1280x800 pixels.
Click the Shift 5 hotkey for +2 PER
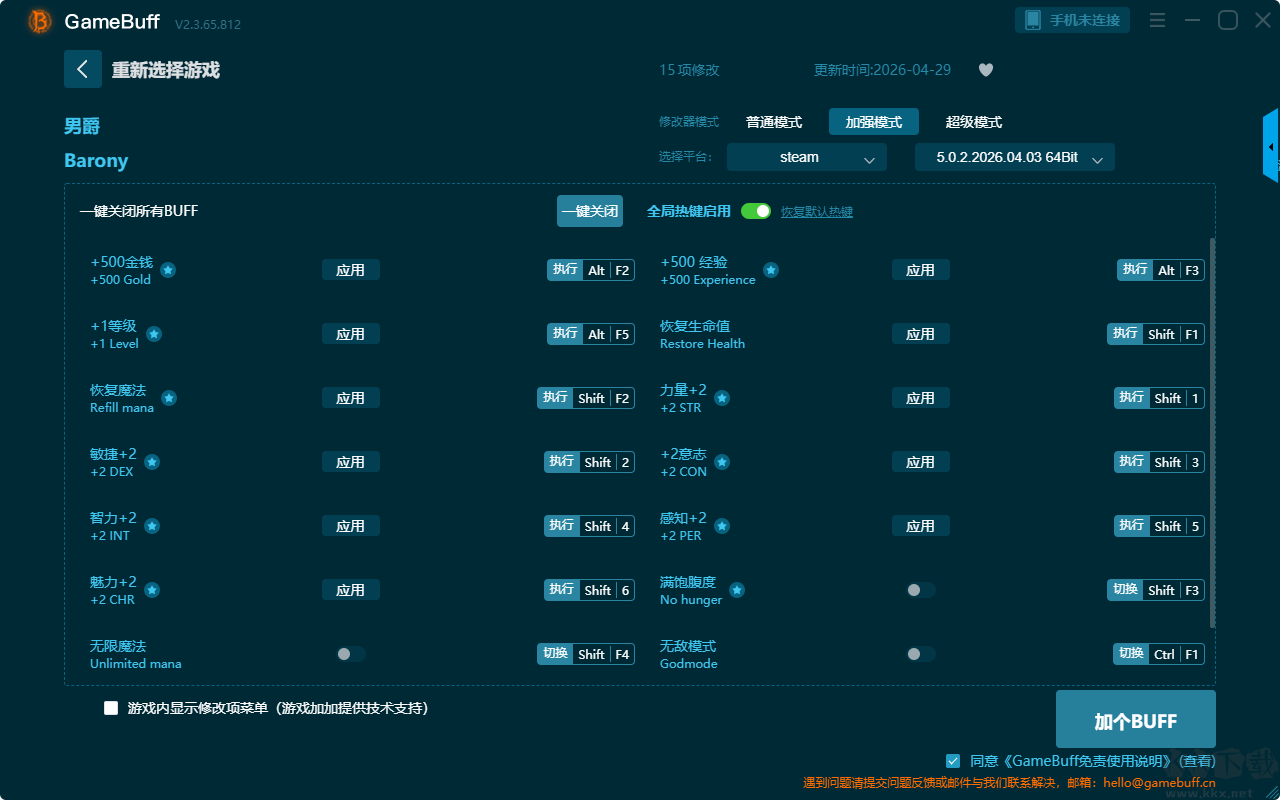(1159, 526)
